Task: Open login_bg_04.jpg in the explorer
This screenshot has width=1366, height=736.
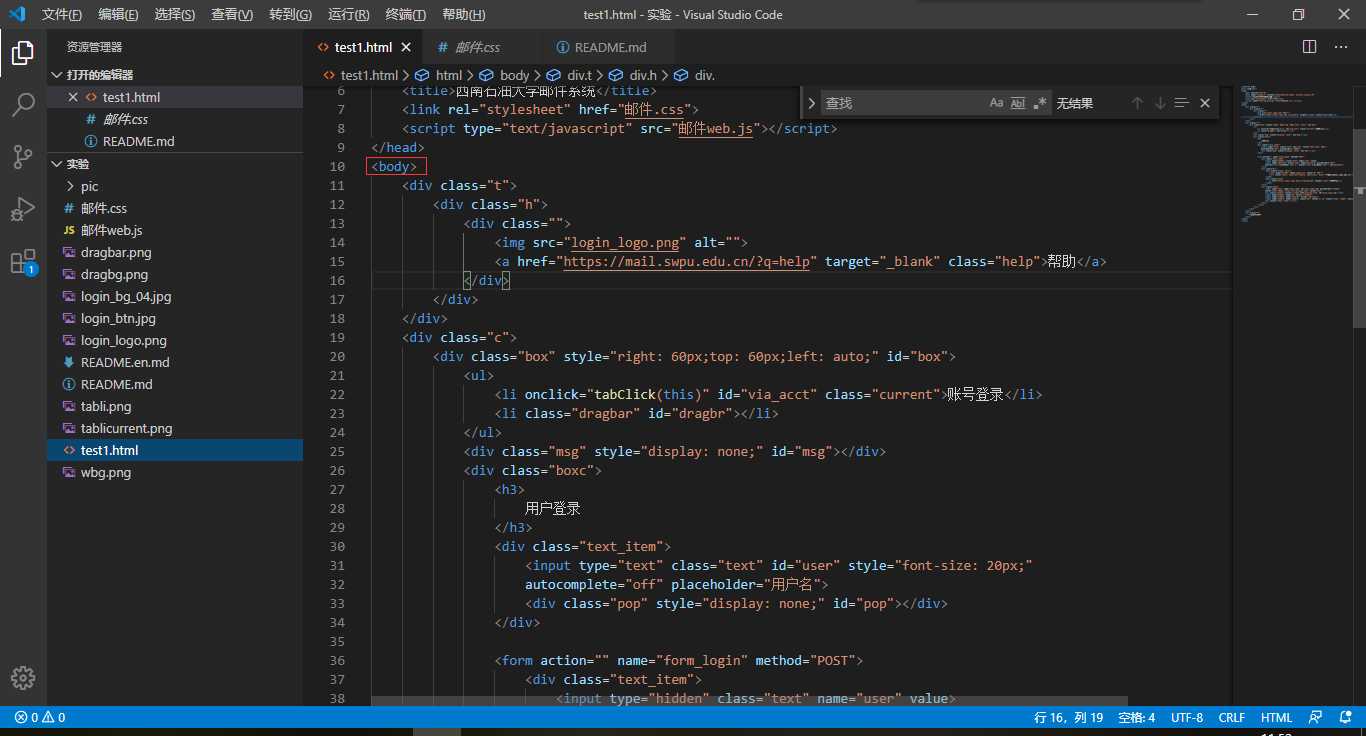Action: coord(175,296)
